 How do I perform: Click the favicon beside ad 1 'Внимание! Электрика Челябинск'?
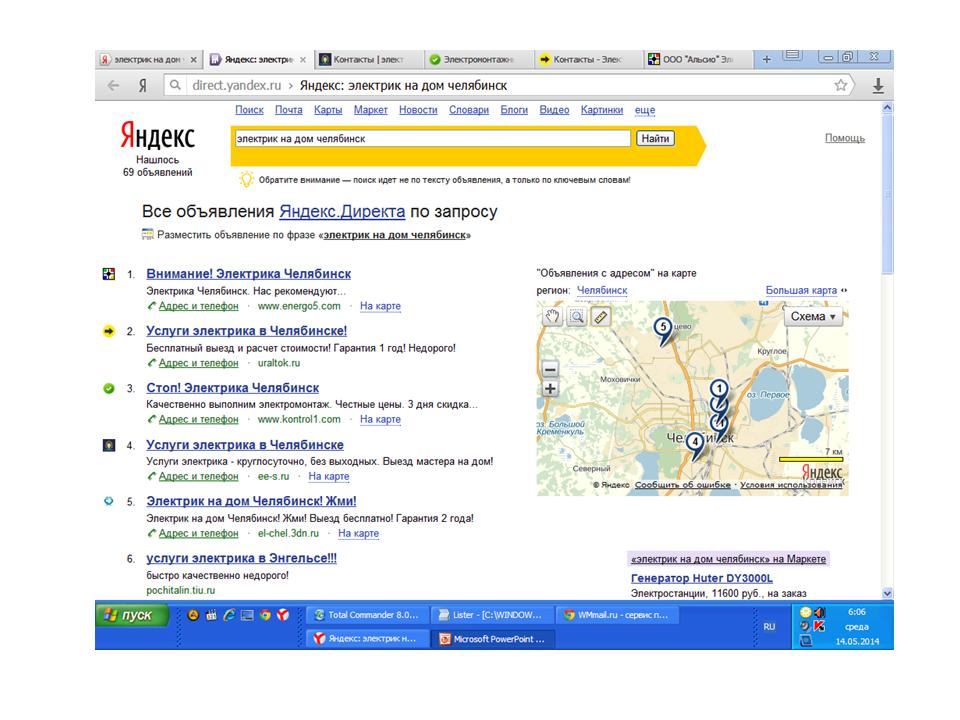pos(108,274)
